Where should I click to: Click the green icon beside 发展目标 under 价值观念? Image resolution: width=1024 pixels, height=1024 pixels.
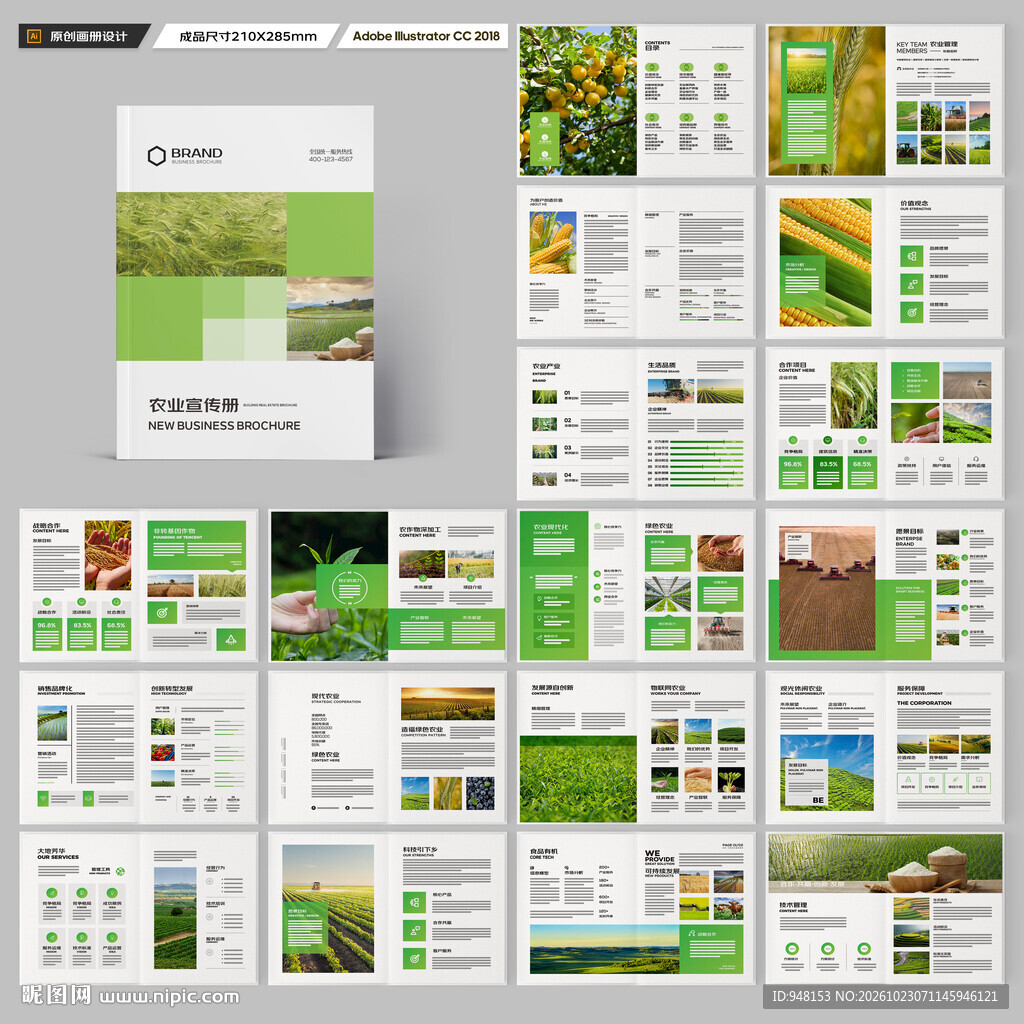point(912,284)
